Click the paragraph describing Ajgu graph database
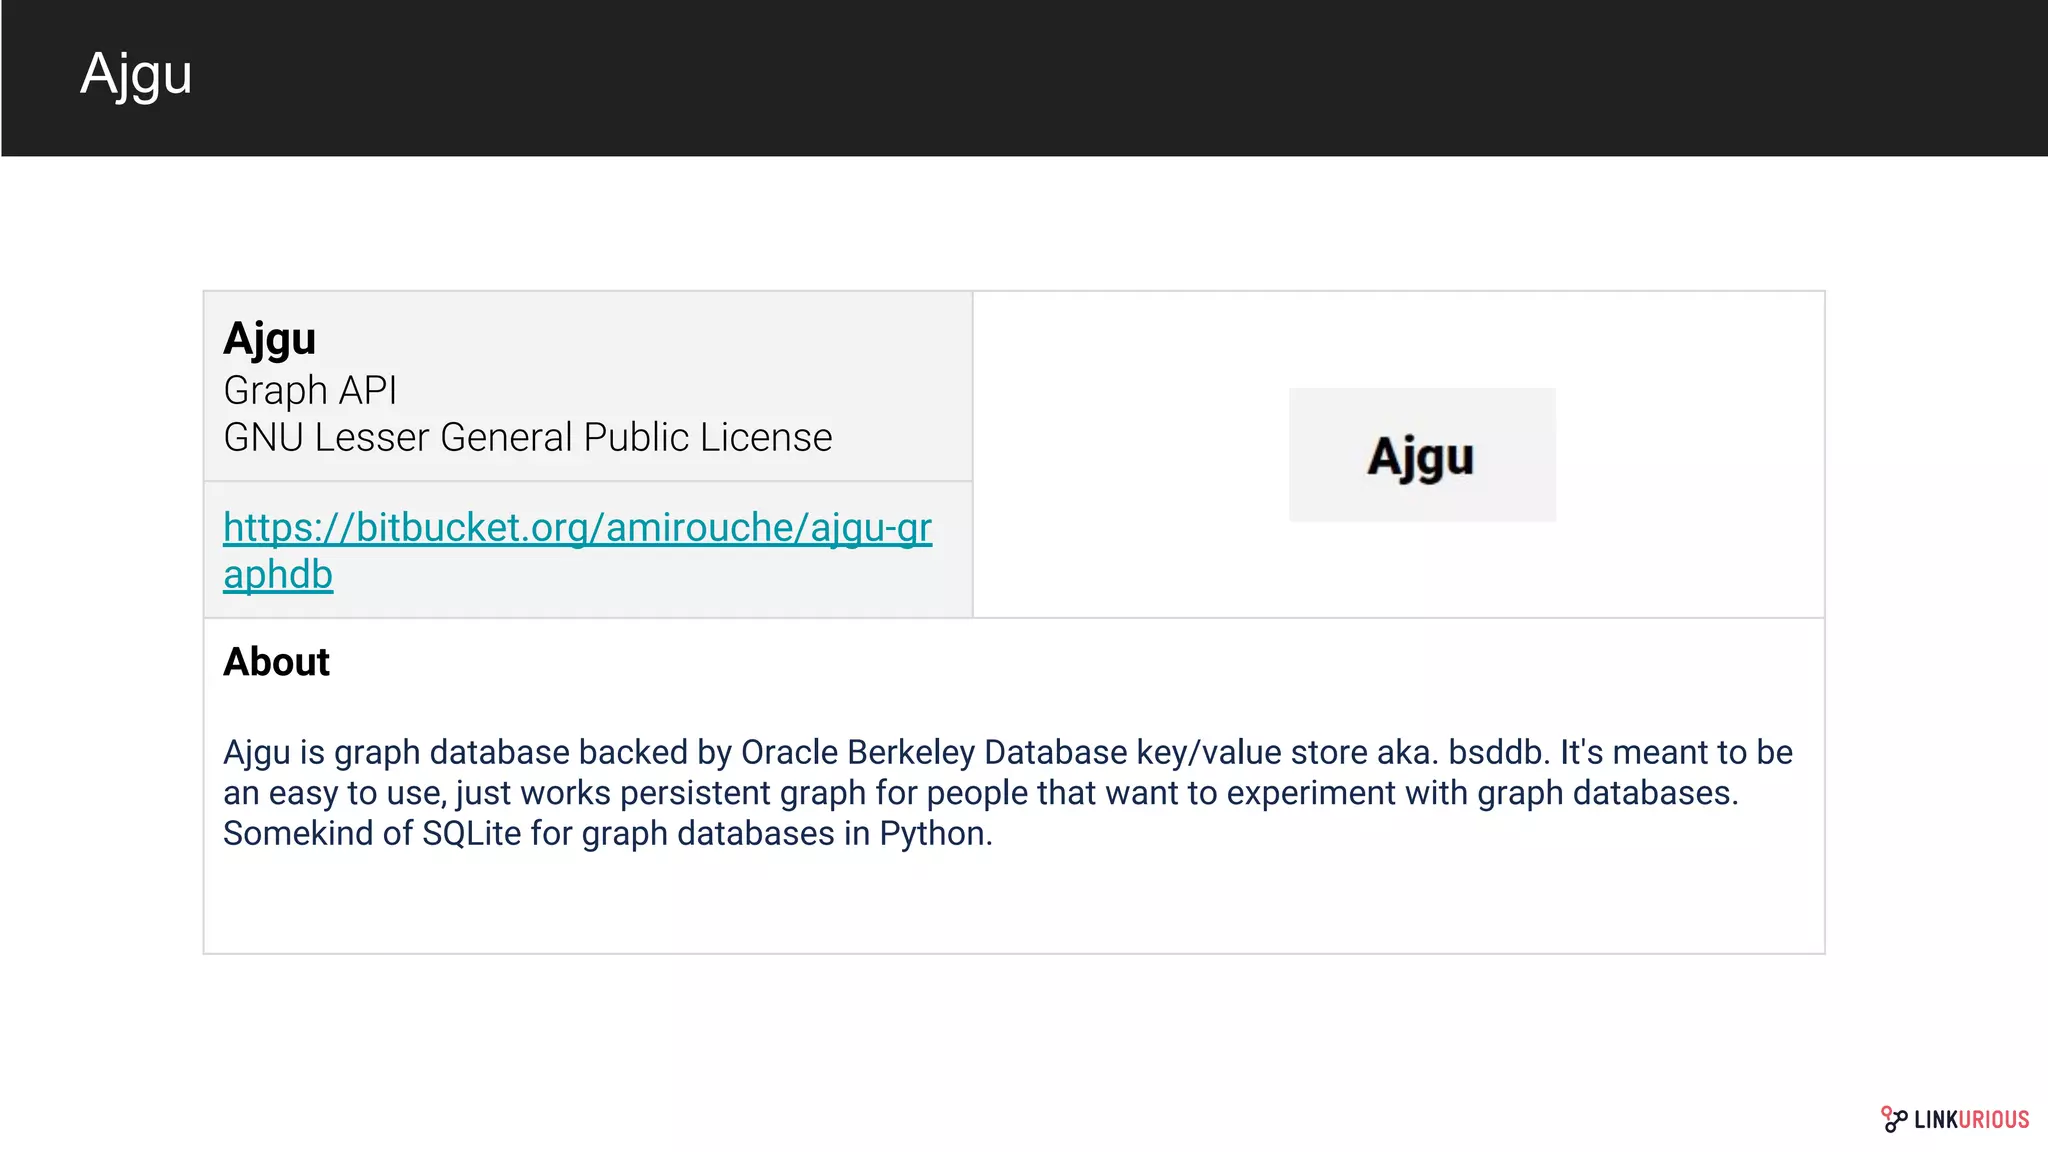 (x=1008, y=792)
